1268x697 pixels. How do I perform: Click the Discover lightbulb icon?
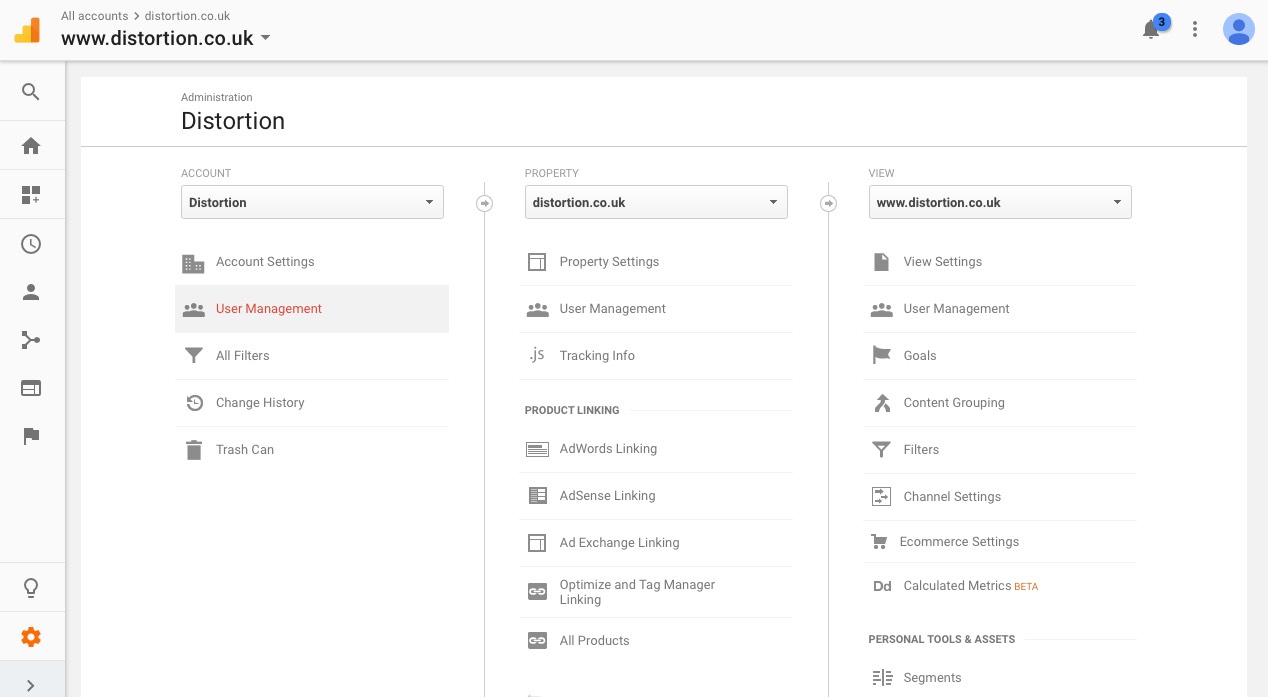tap(31, 588)
